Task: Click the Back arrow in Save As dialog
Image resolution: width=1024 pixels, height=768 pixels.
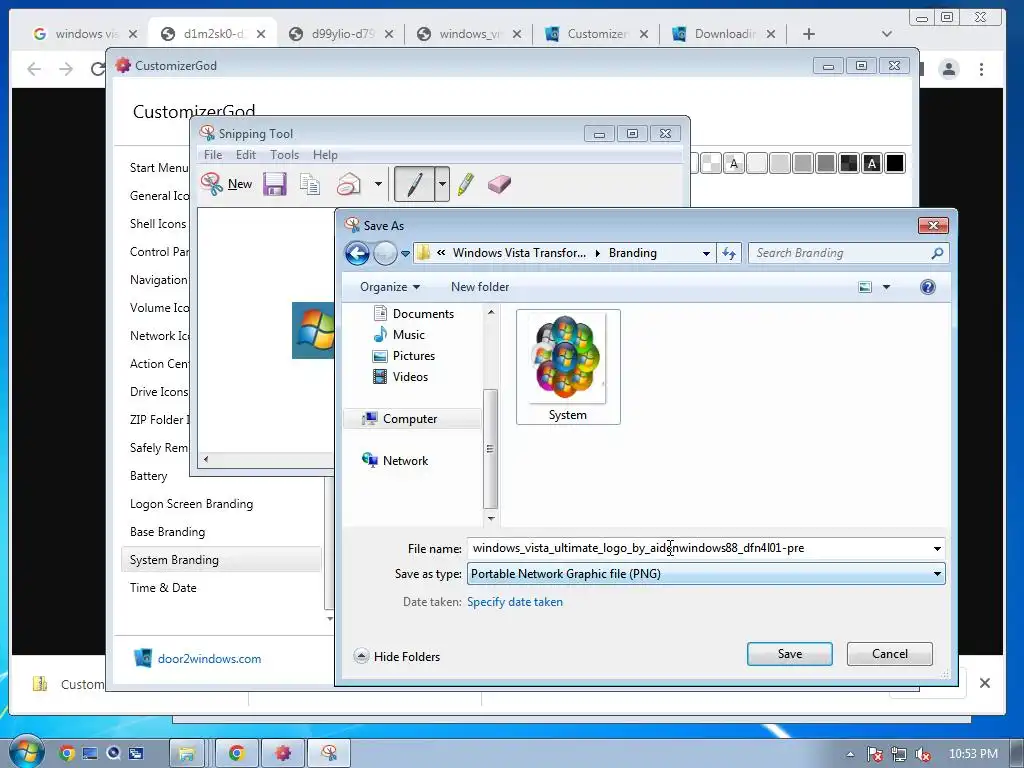Action: click(357, 253)
